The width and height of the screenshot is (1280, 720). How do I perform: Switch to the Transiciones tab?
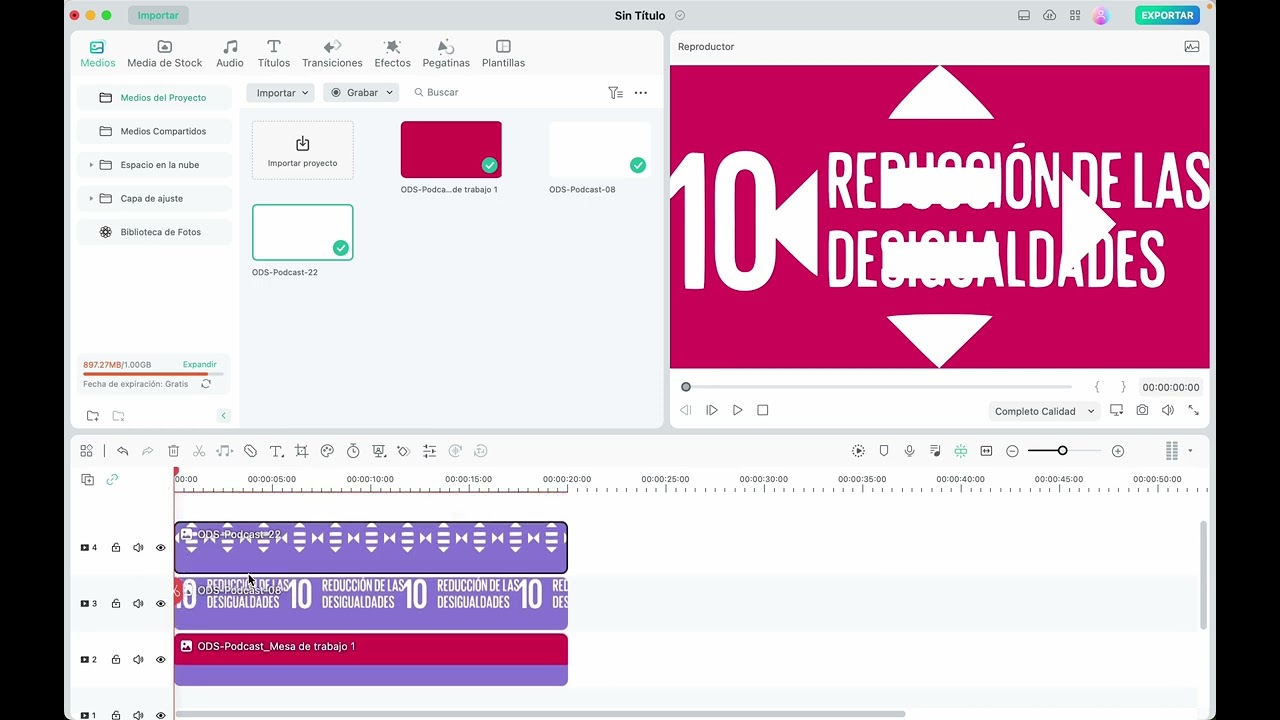coord(333,54)
